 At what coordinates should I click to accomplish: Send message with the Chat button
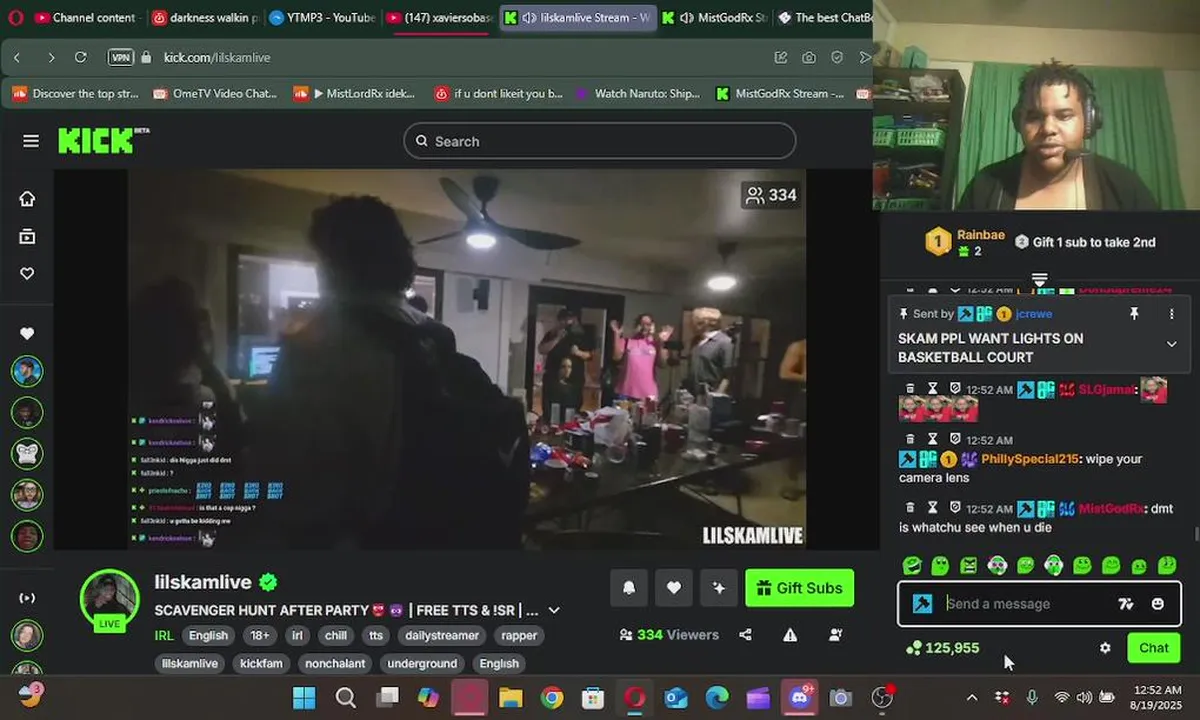pos(1153,648)
